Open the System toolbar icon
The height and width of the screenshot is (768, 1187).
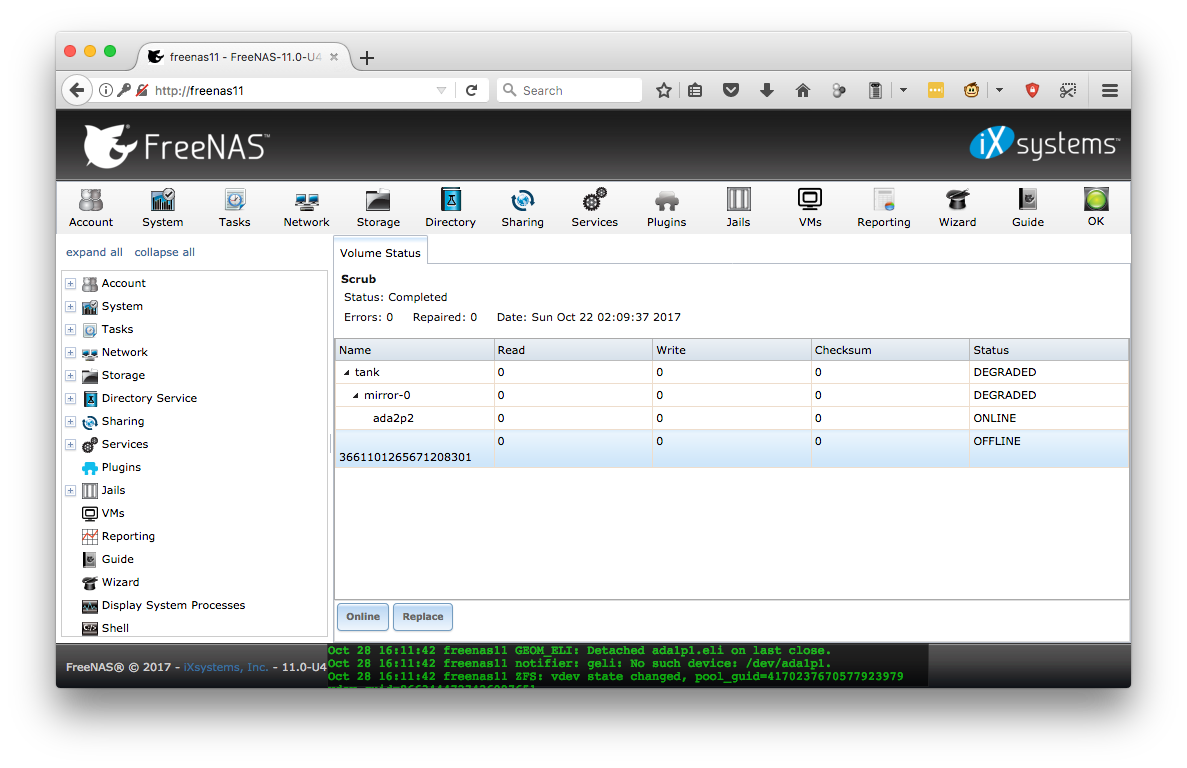[163, 207]
